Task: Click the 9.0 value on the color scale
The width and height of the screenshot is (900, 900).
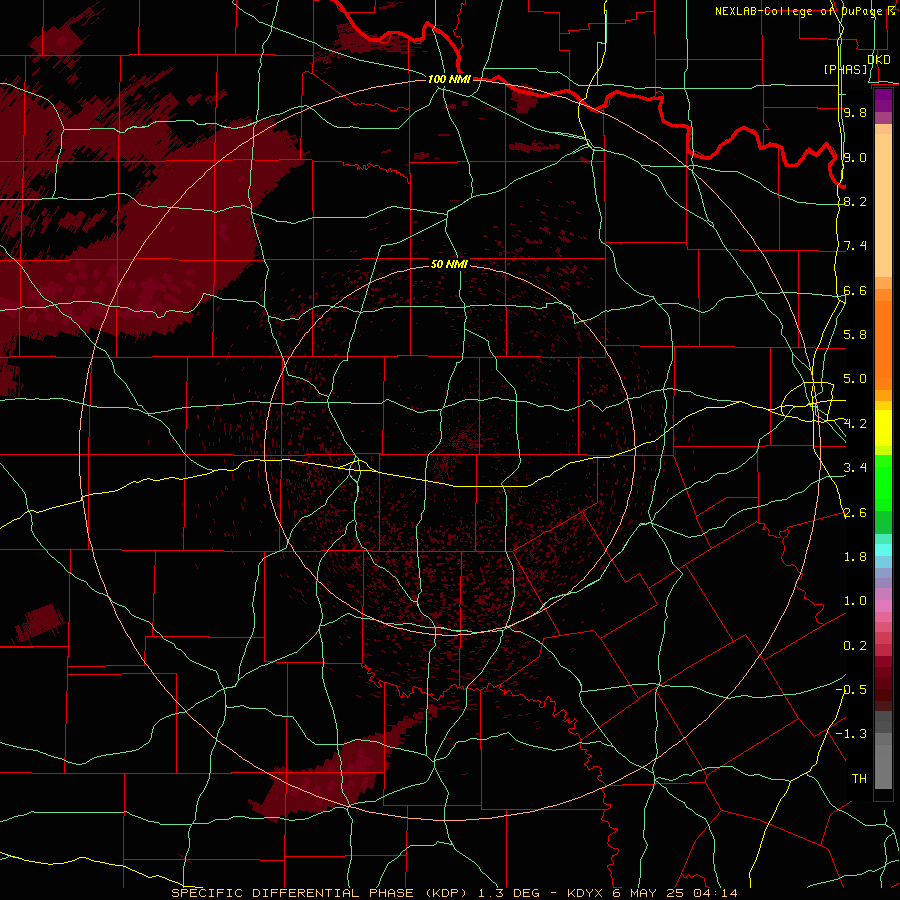Action: click(855, 157)
